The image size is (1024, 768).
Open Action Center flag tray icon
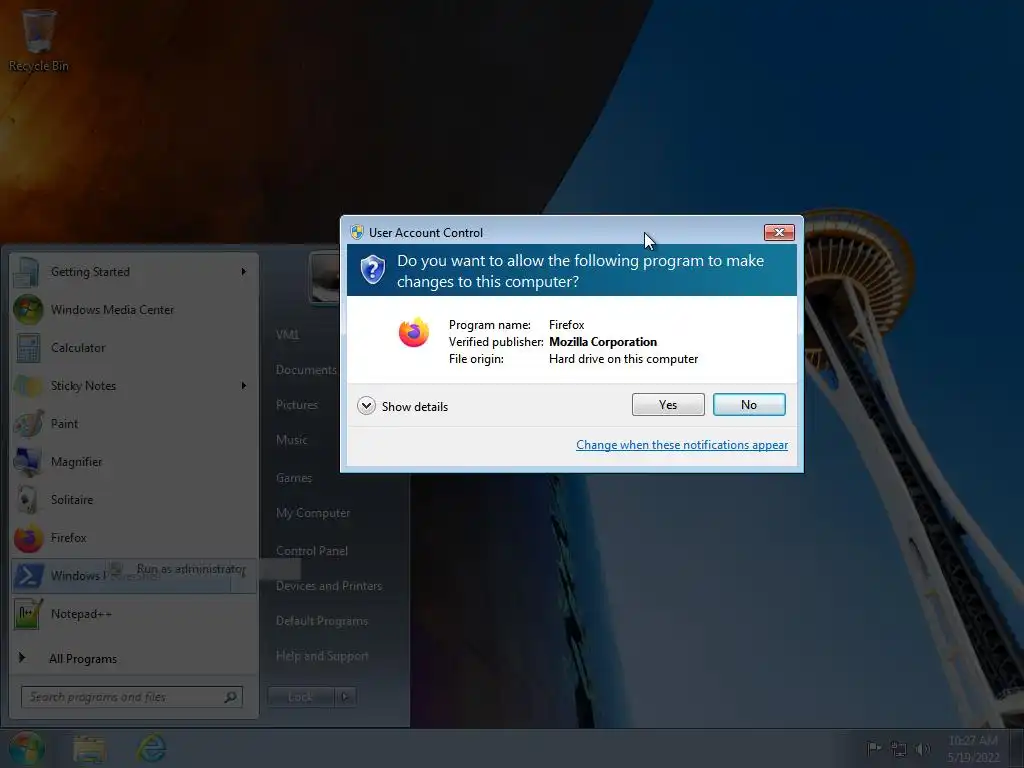[873, 748]
